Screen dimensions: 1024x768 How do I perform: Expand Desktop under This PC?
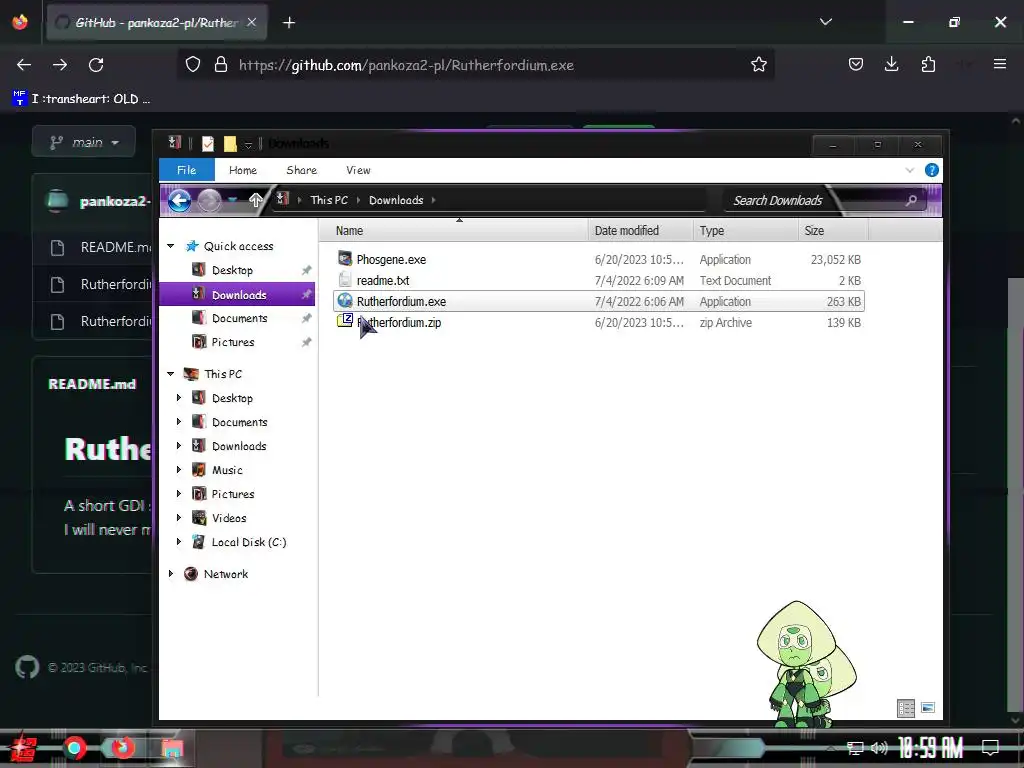click(x=179, y=398)
